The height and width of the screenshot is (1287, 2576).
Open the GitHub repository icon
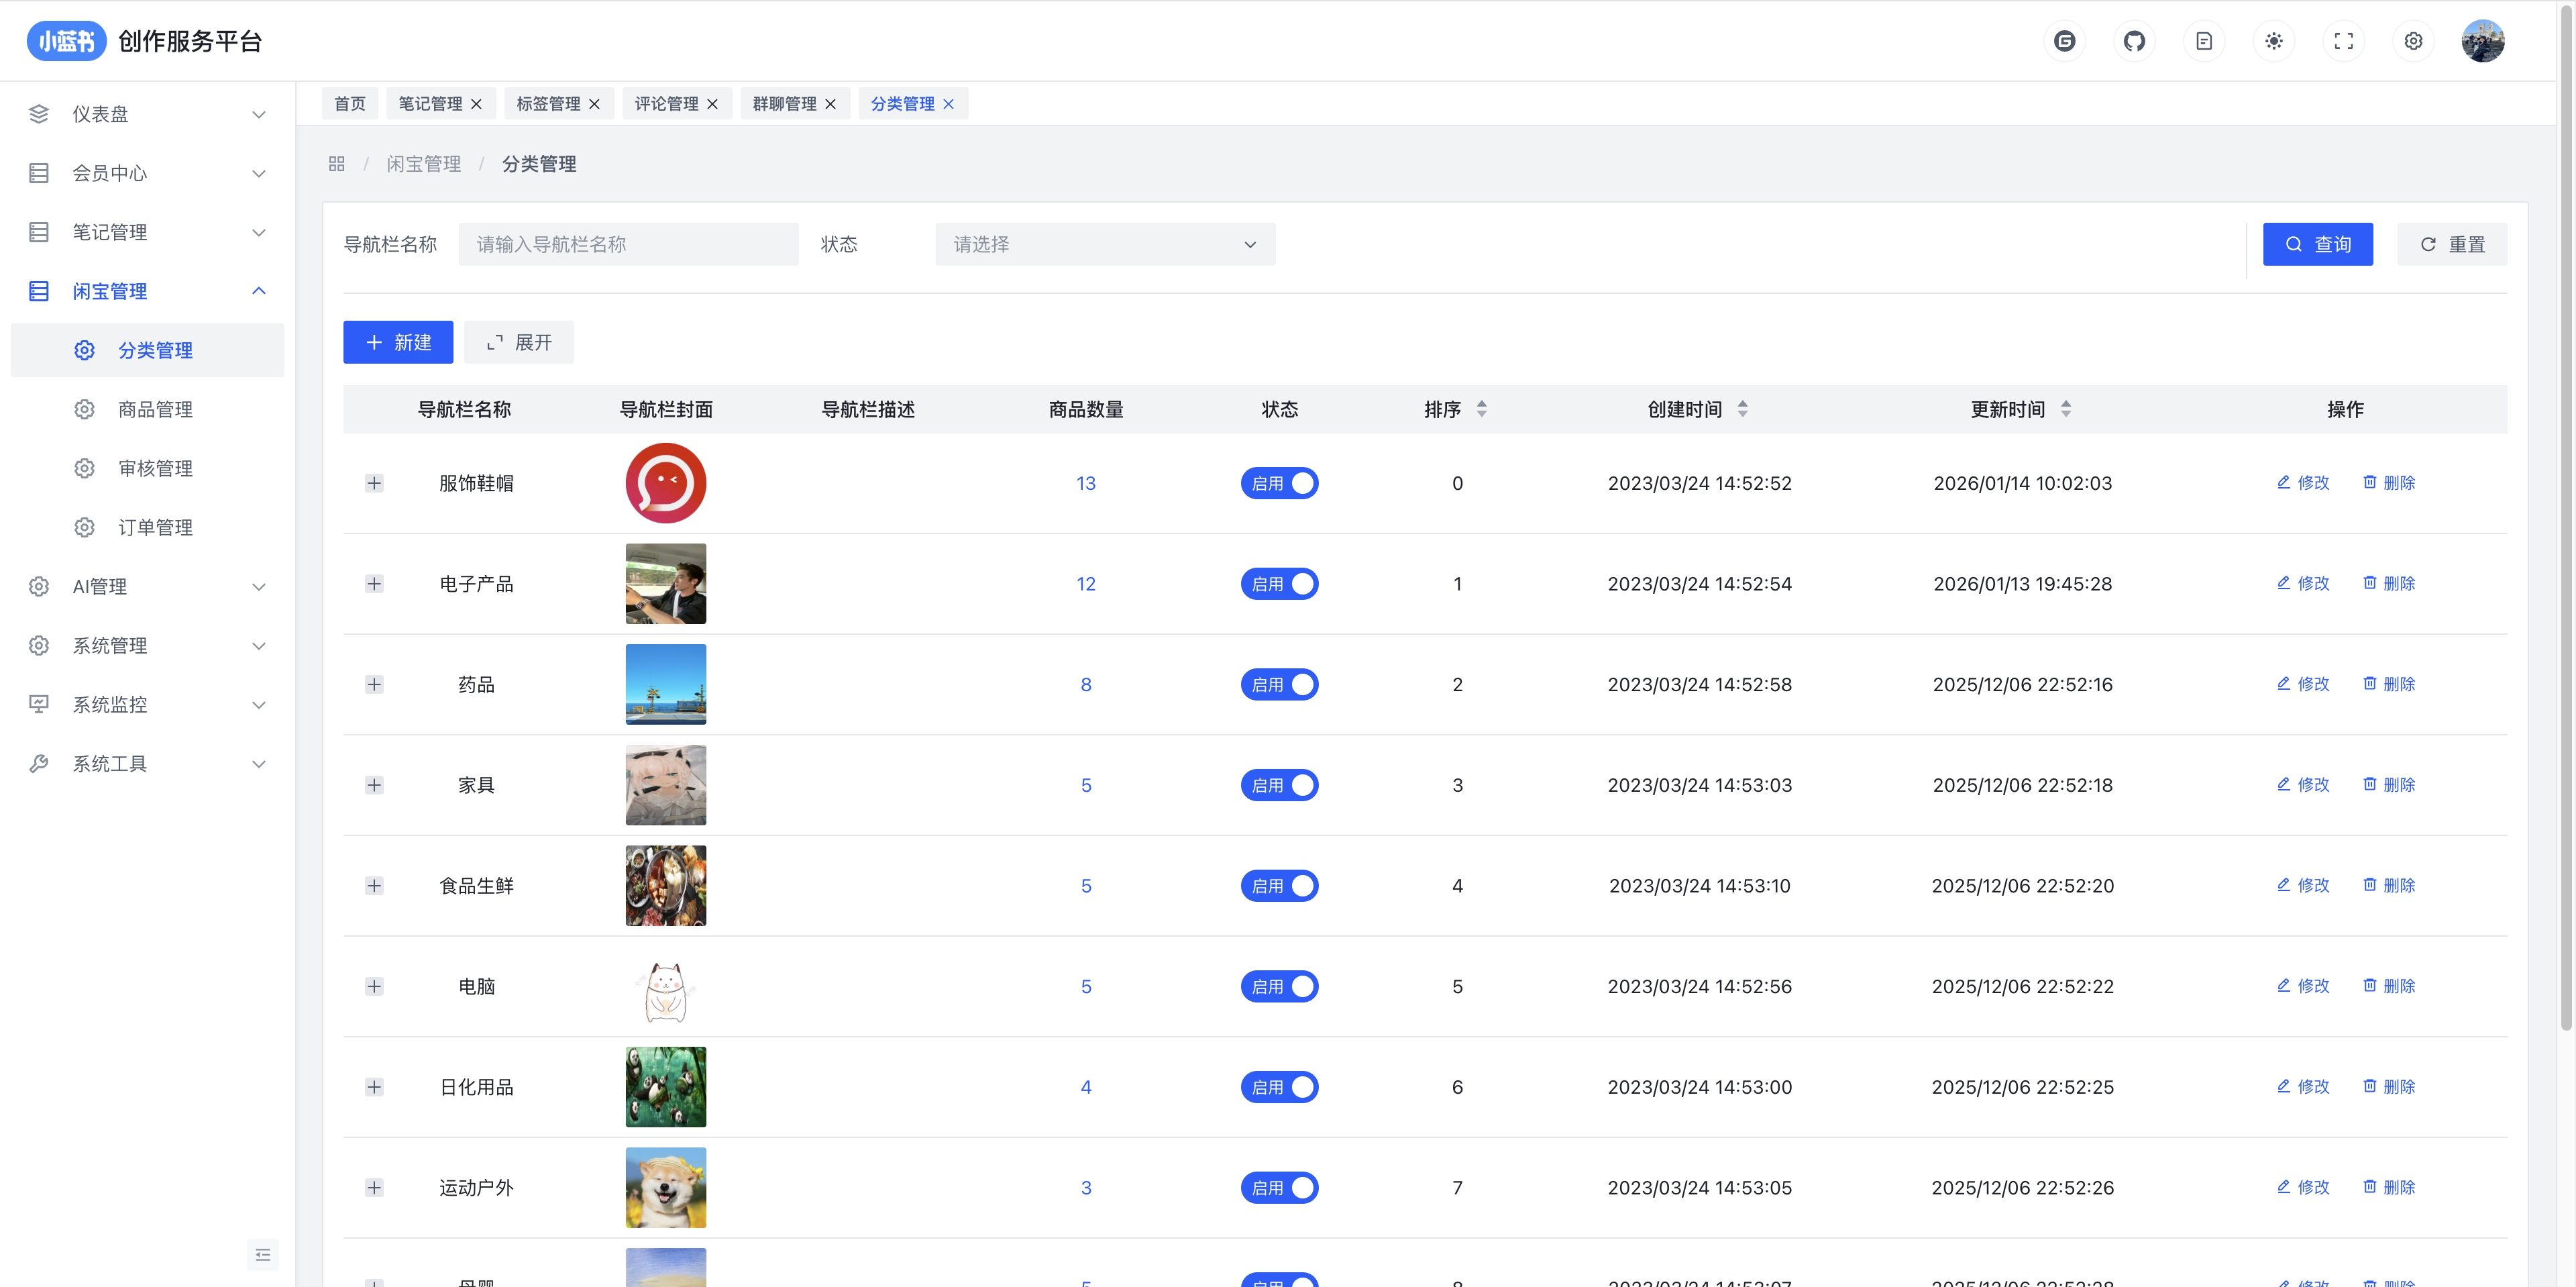click(2134, 41)
